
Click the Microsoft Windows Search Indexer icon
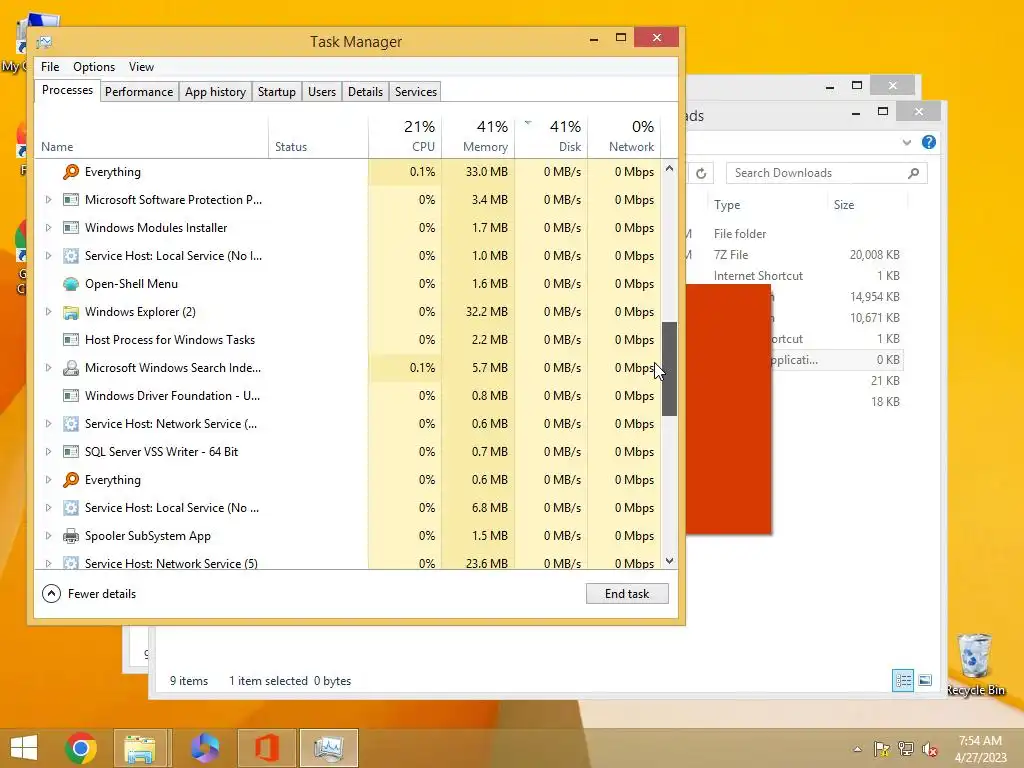tap(71, 368)
